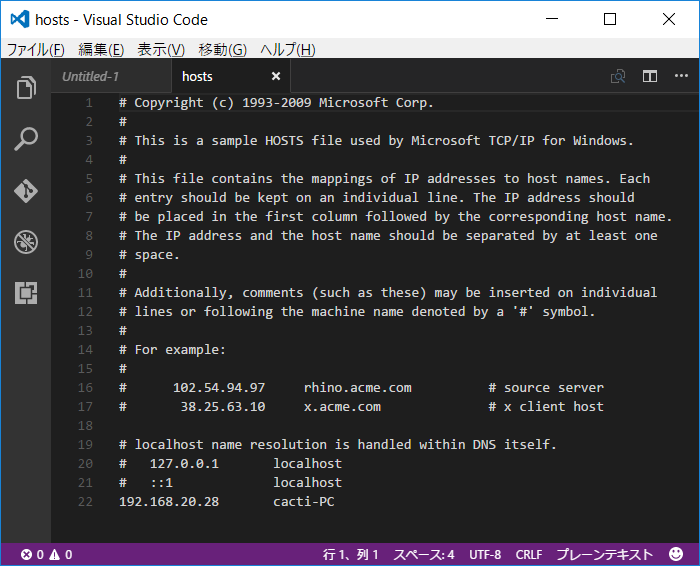Open the Debug view in activity bar
Image resolution: width=700 pixels, height=566 pixels.
click(26, 242)
